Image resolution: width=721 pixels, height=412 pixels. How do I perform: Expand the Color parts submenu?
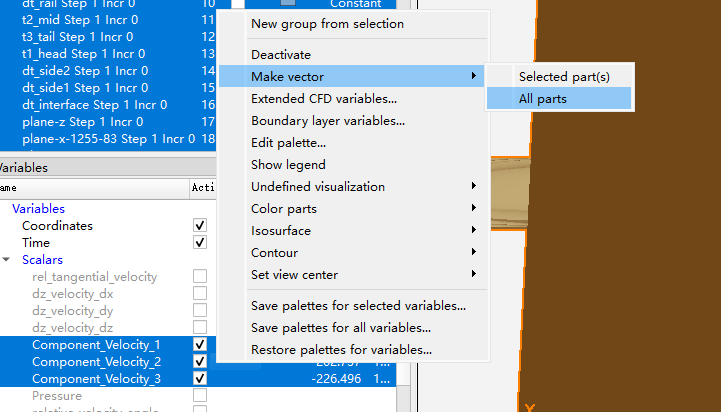pyautogui.click(x=284, y=209)
